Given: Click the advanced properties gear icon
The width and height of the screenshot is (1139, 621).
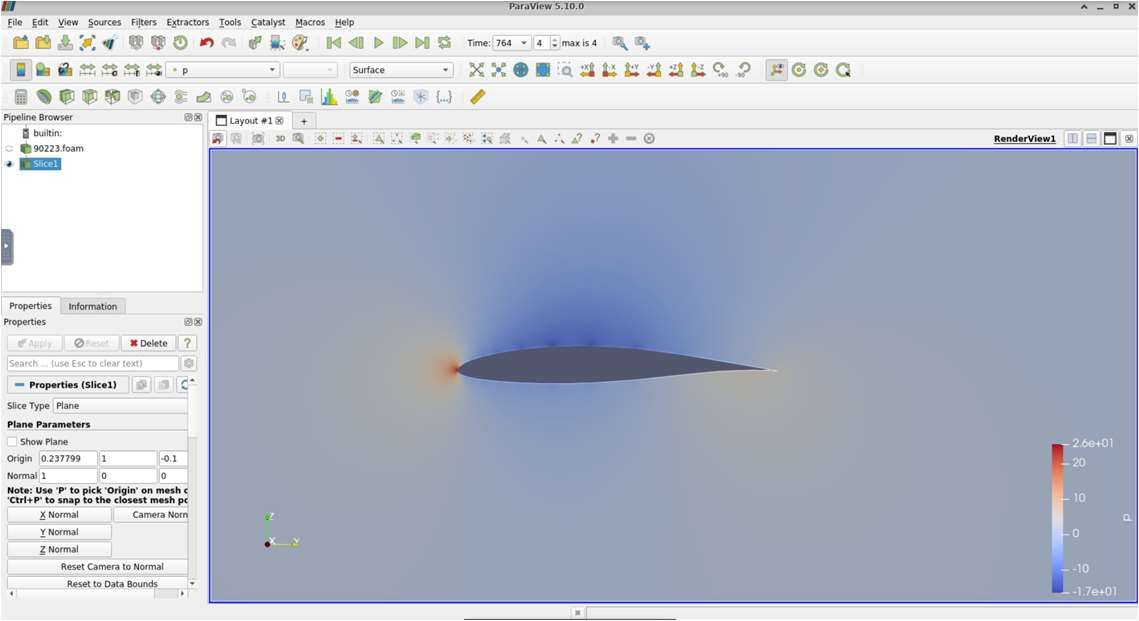Looking at the screenshot, I should click(x=189, y=364).
